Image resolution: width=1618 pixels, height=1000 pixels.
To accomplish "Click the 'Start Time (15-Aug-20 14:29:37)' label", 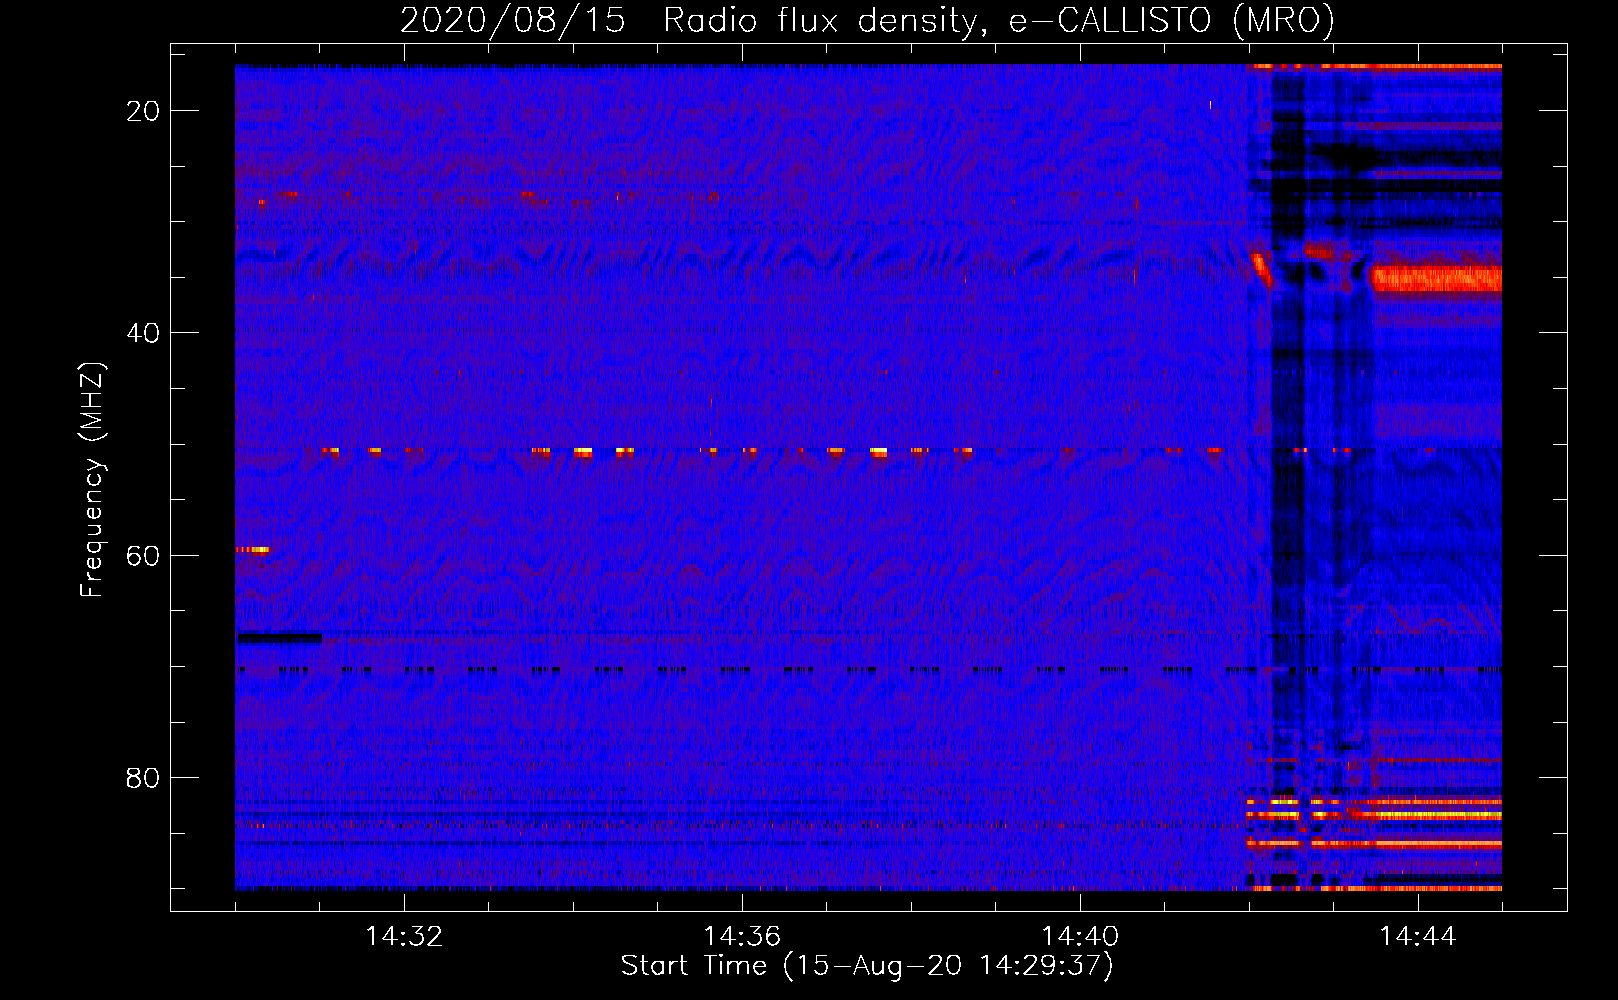I will (867, 966).
